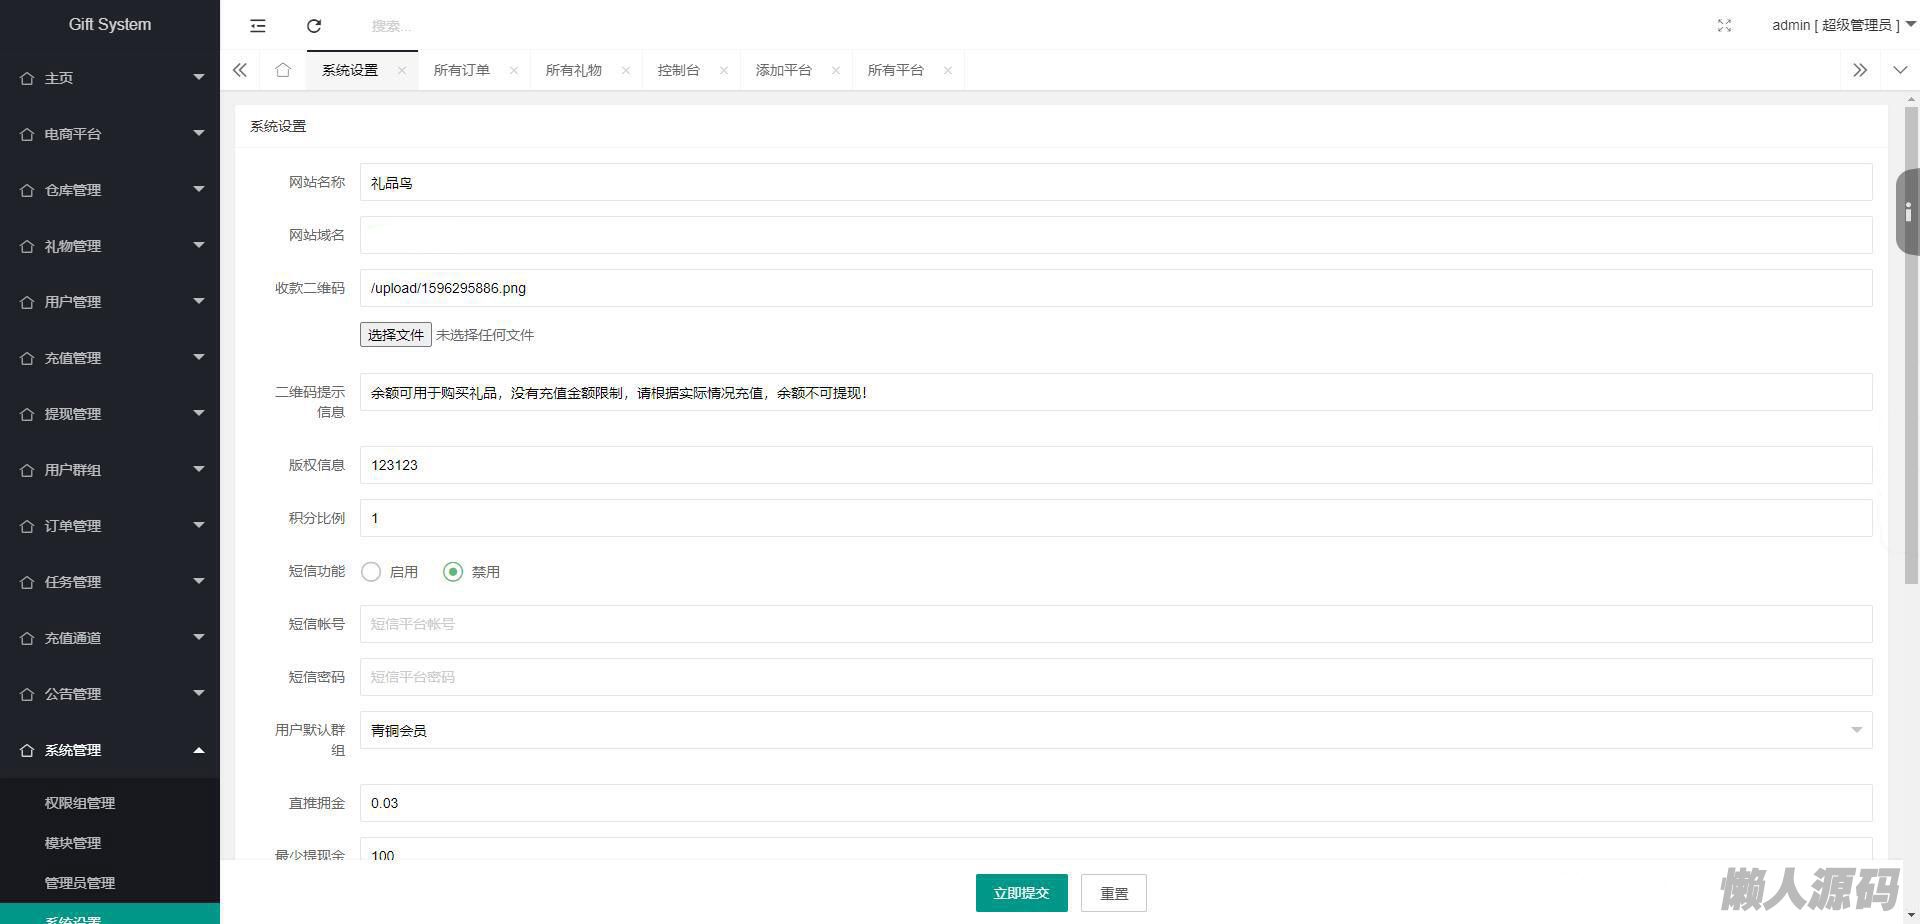Click the icon beside 用户群组
Screen dimensions: 1920x924
[x=27, y=470]
